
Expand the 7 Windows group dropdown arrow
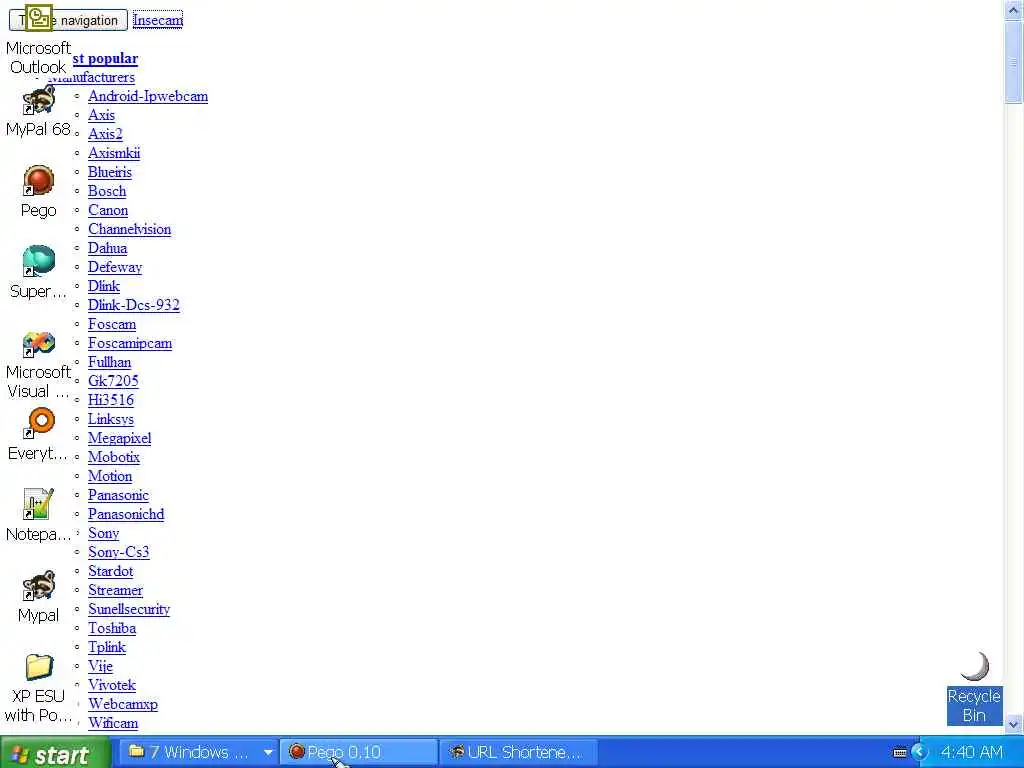click(x=268, y=753)
